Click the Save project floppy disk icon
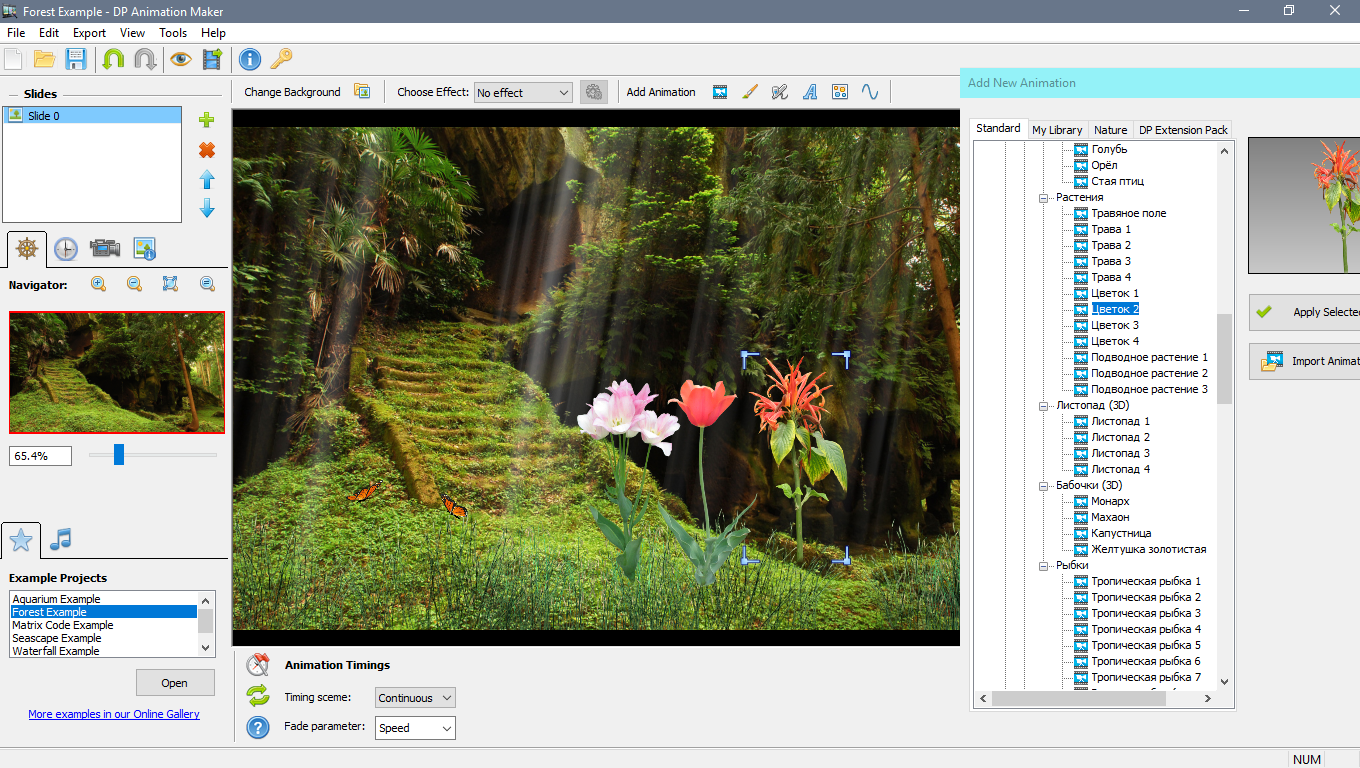This screenshot has height=768, width=1360. coord(77,59)
